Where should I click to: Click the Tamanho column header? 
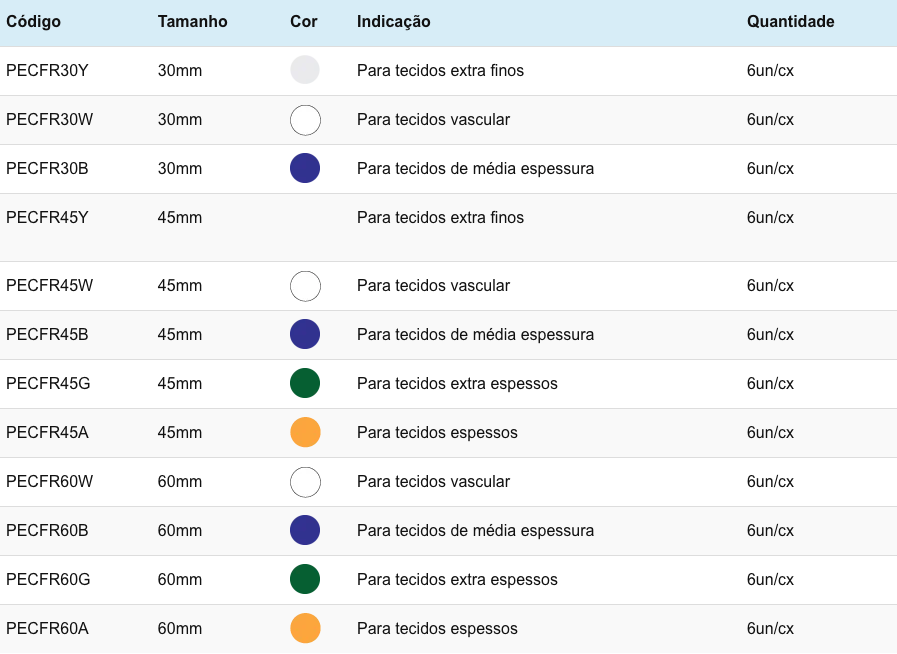(192, 21)
